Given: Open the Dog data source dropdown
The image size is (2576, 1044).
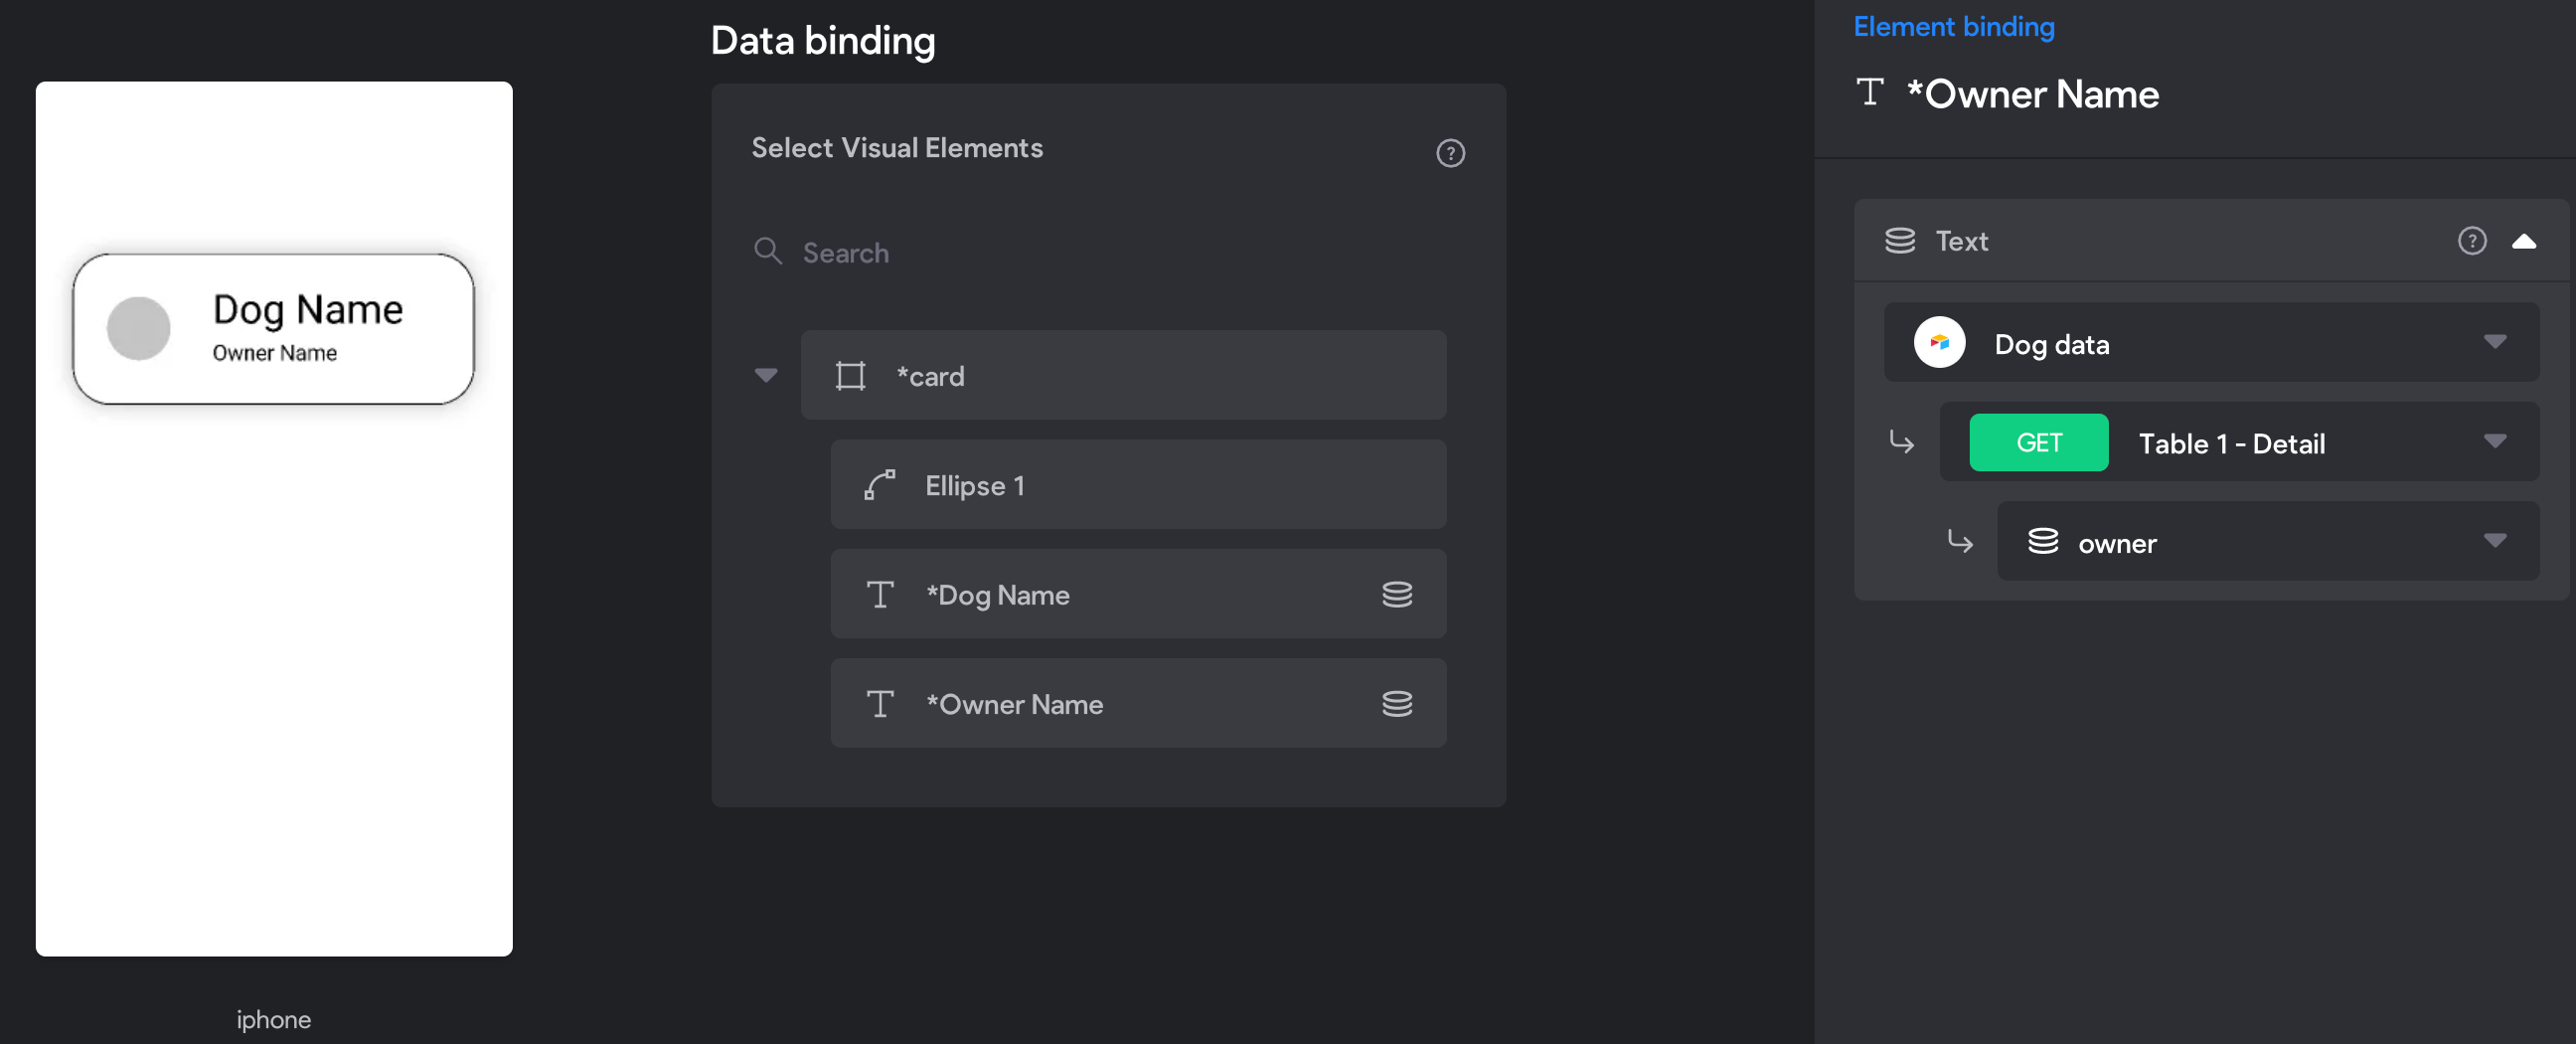Looking at the screenshot, I should [2211, 342].
